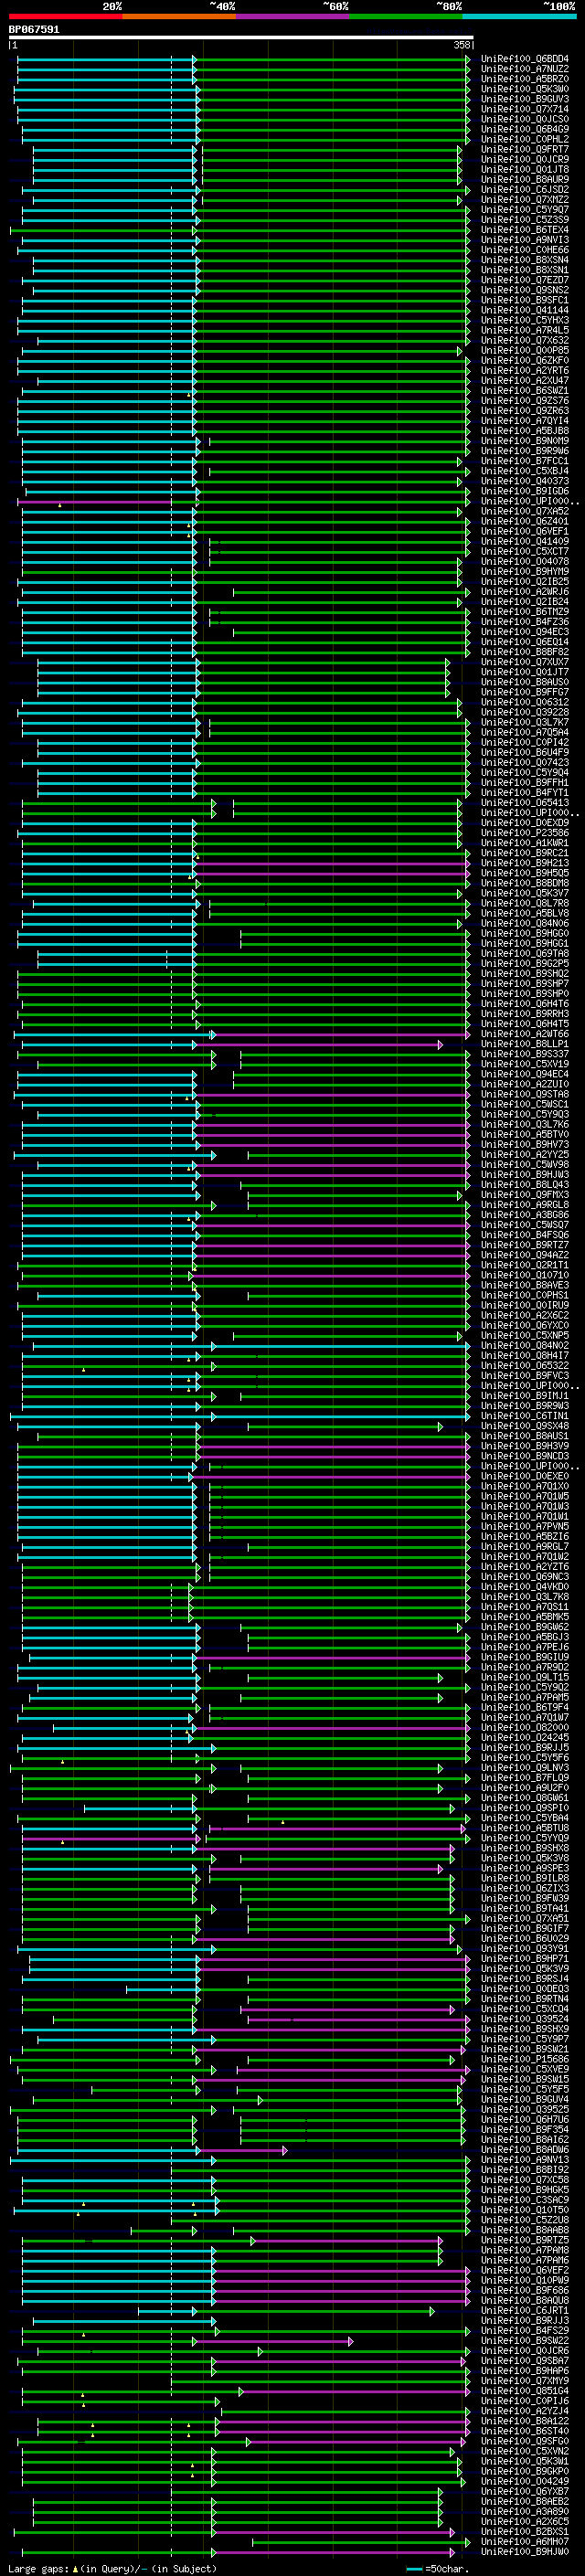
Task: Select the UniRef100_Q41144 label
Action: coord(525,310)
